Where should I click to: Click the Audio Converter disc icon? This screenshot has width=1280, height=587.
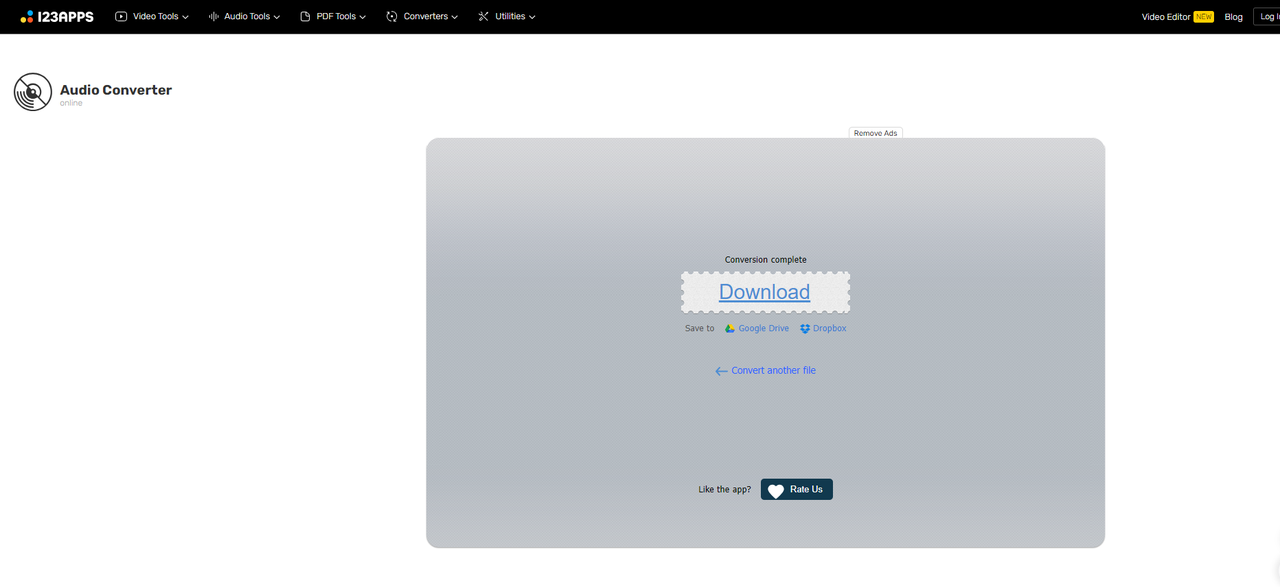33,92
